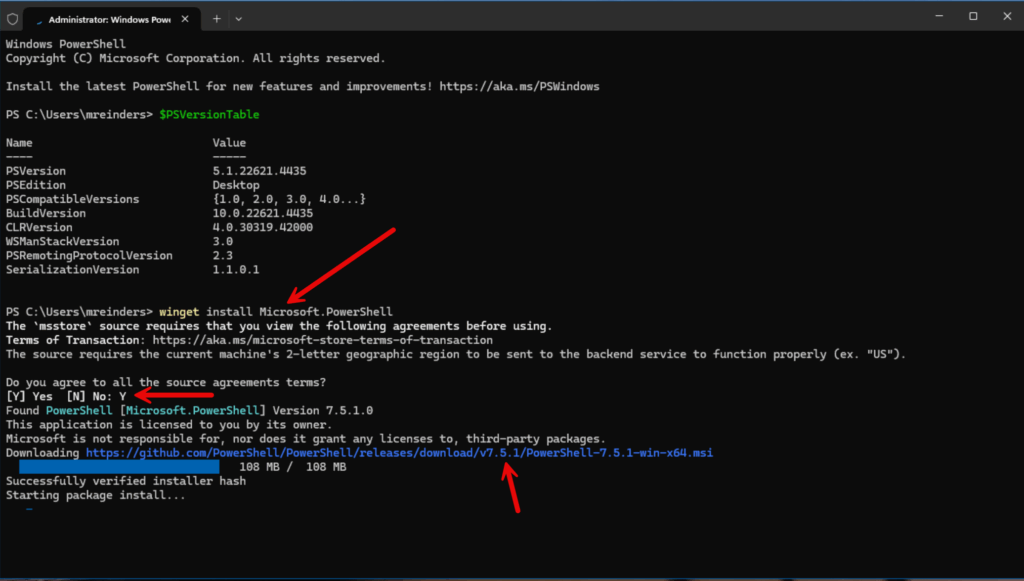Click the GitHub PowerShell-7.5.1 MSI download URL

coord(399,453)
